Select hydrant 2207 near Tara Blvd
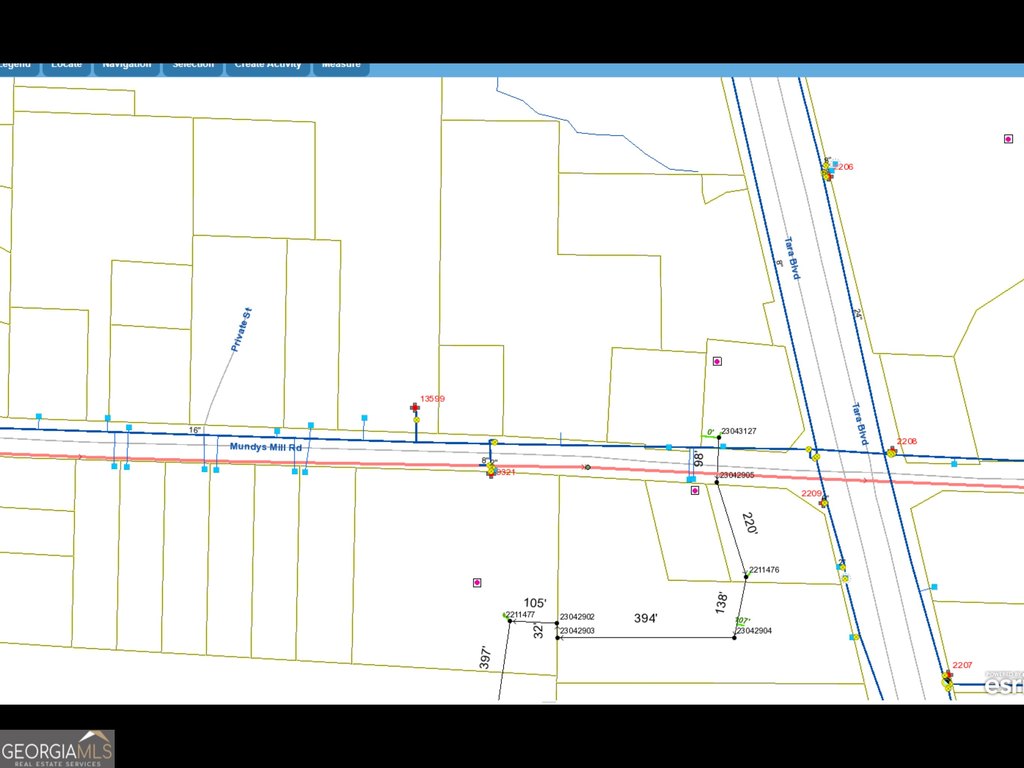 947,677
